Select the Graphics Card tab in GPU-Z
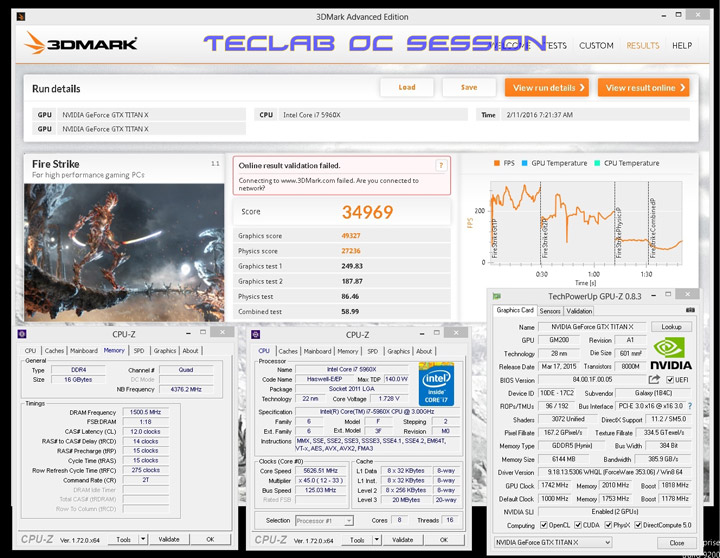The width and height of the screenshot is (720, 558). [515, 310]
